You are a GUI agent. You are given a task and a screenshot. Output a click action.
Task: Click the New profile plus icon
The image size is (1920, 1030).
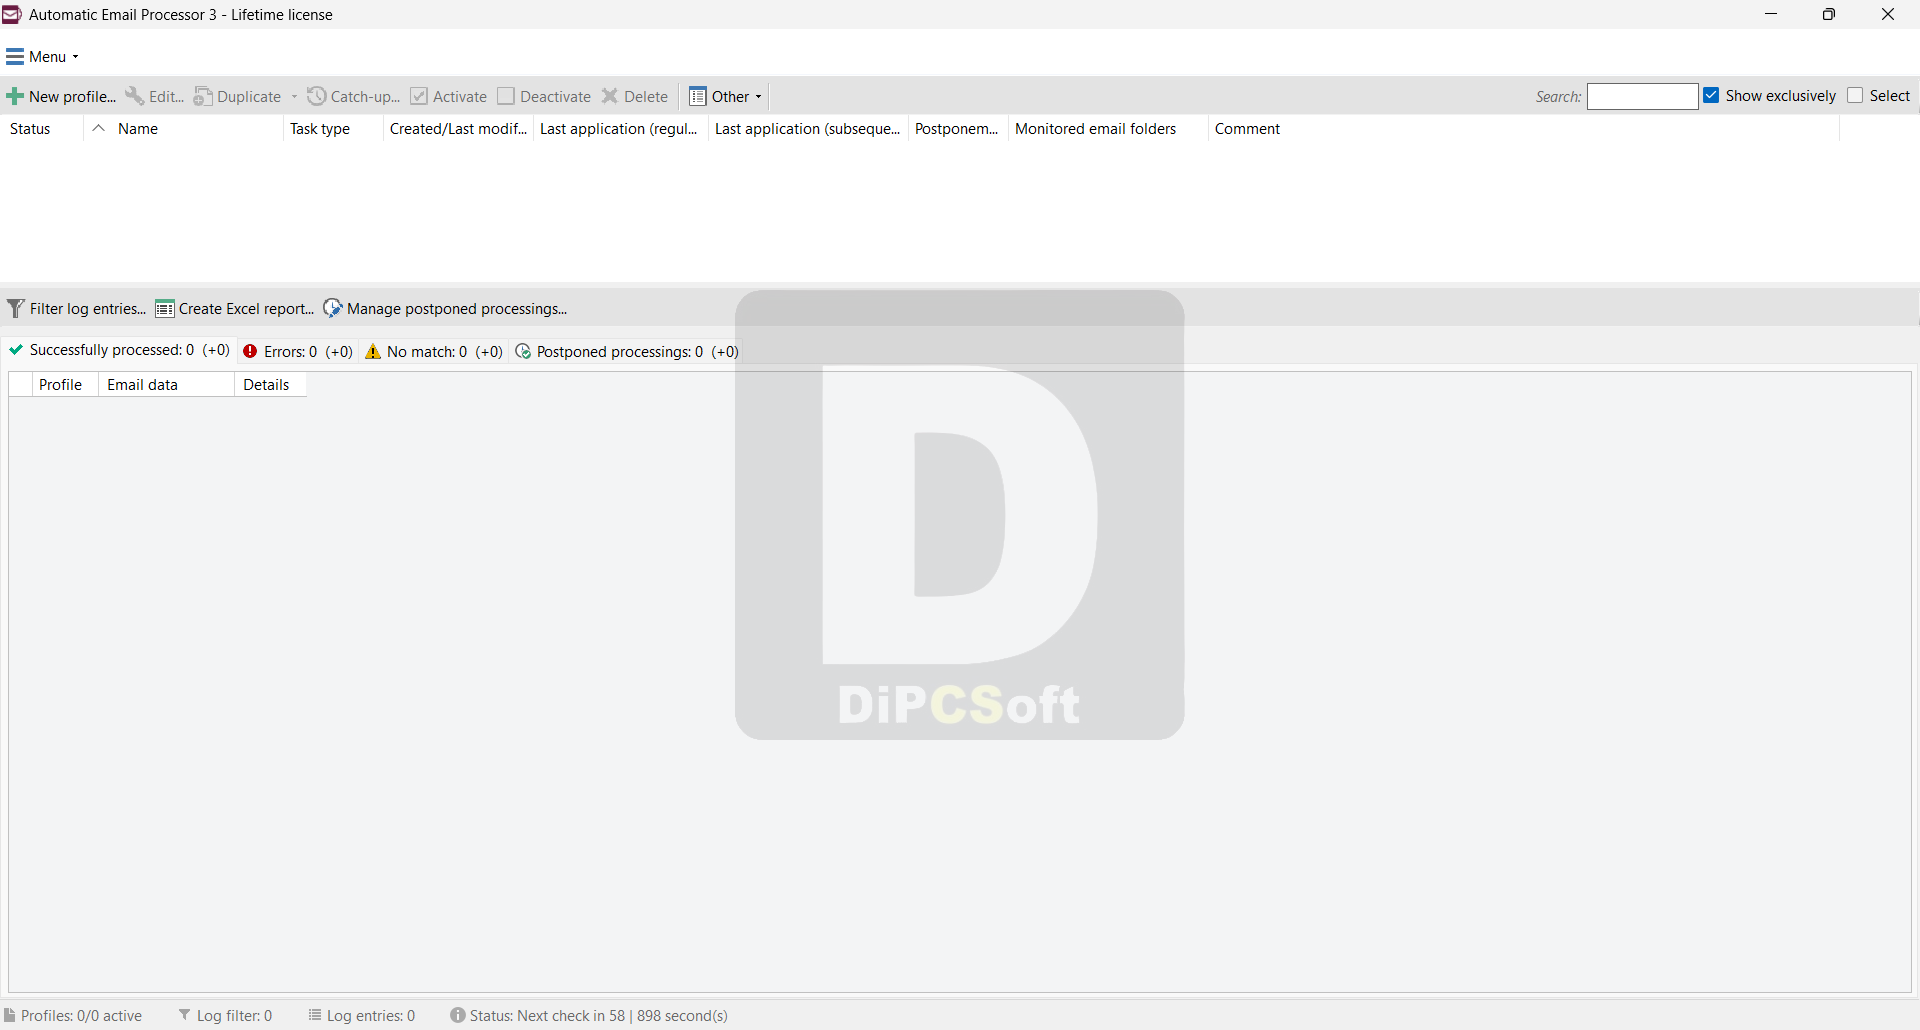point(15,97)
